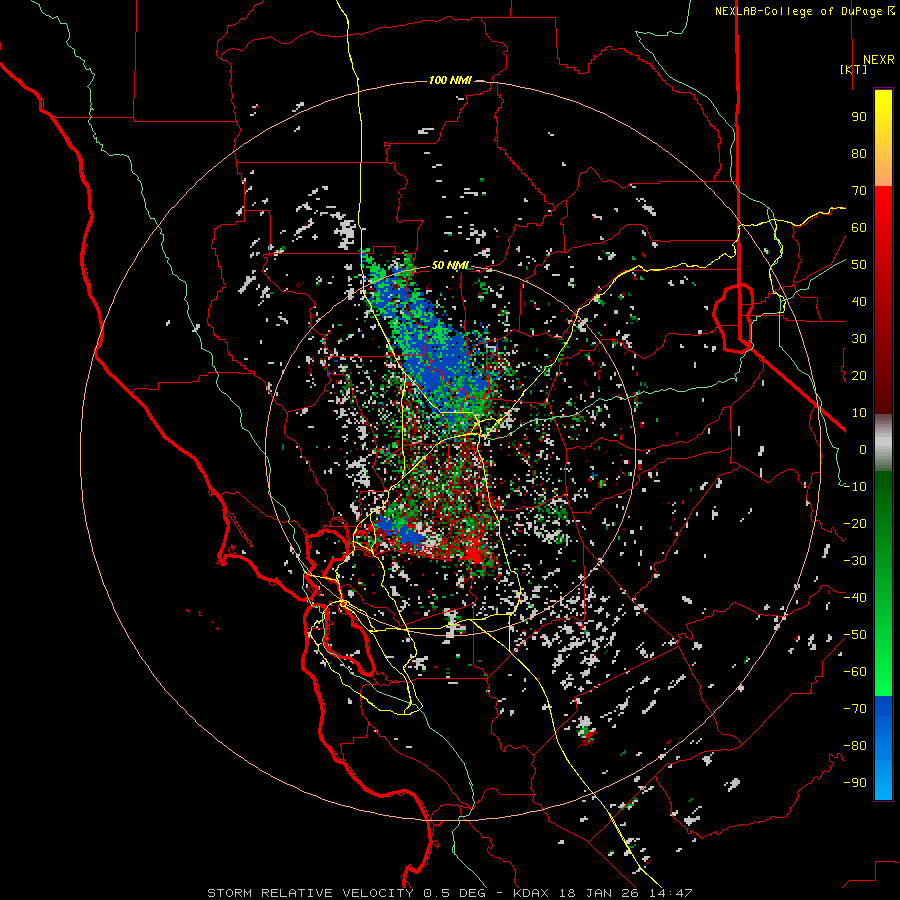Click the -60 value on velocity scale
Viewport: 900px width, 900px height.
click(855, 672)
